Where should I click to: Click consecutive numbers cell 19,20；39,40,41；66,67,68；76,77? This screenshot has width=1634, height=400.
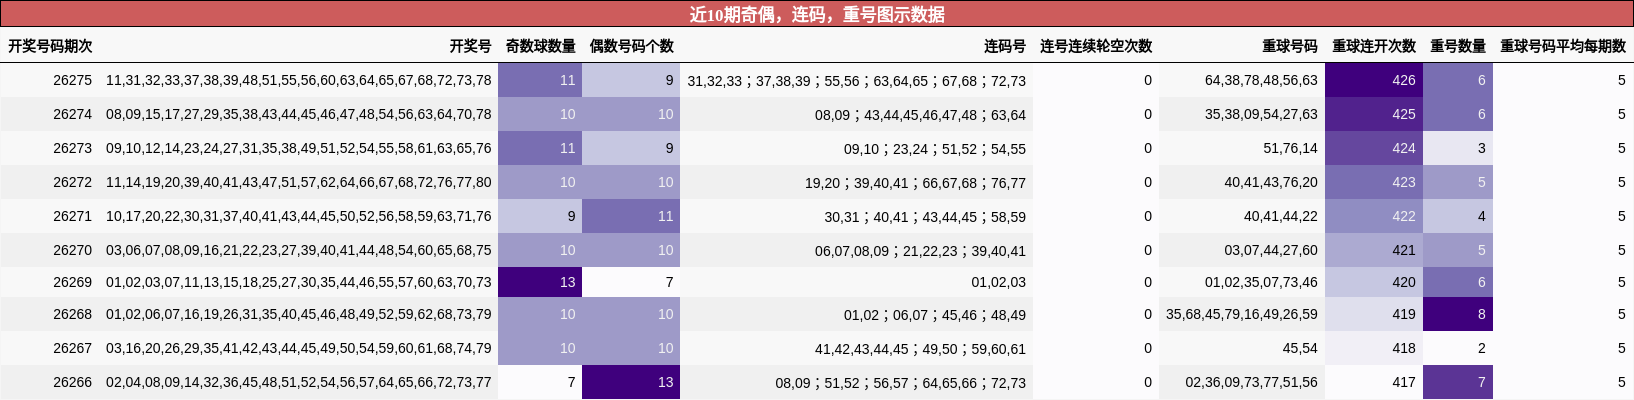[856, 182]
